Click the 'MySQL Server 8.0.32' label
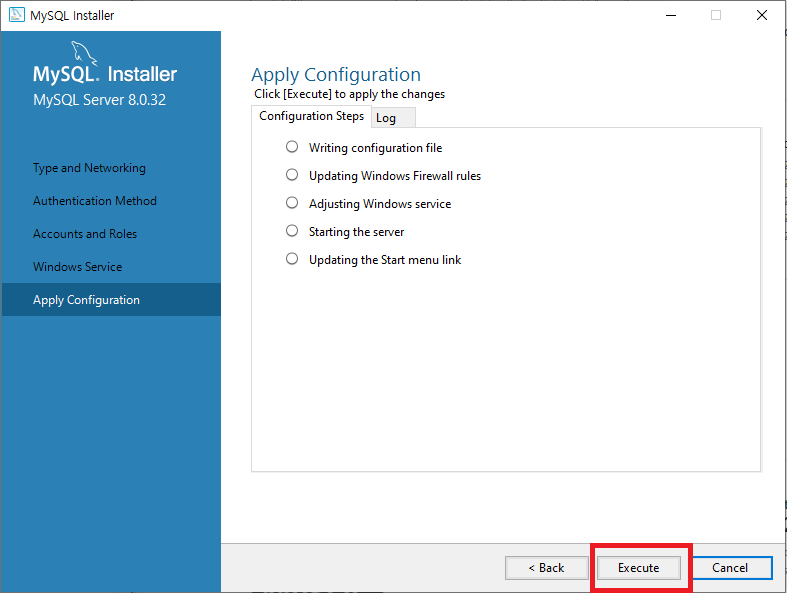The image size is (787, 593). (99, 100)
